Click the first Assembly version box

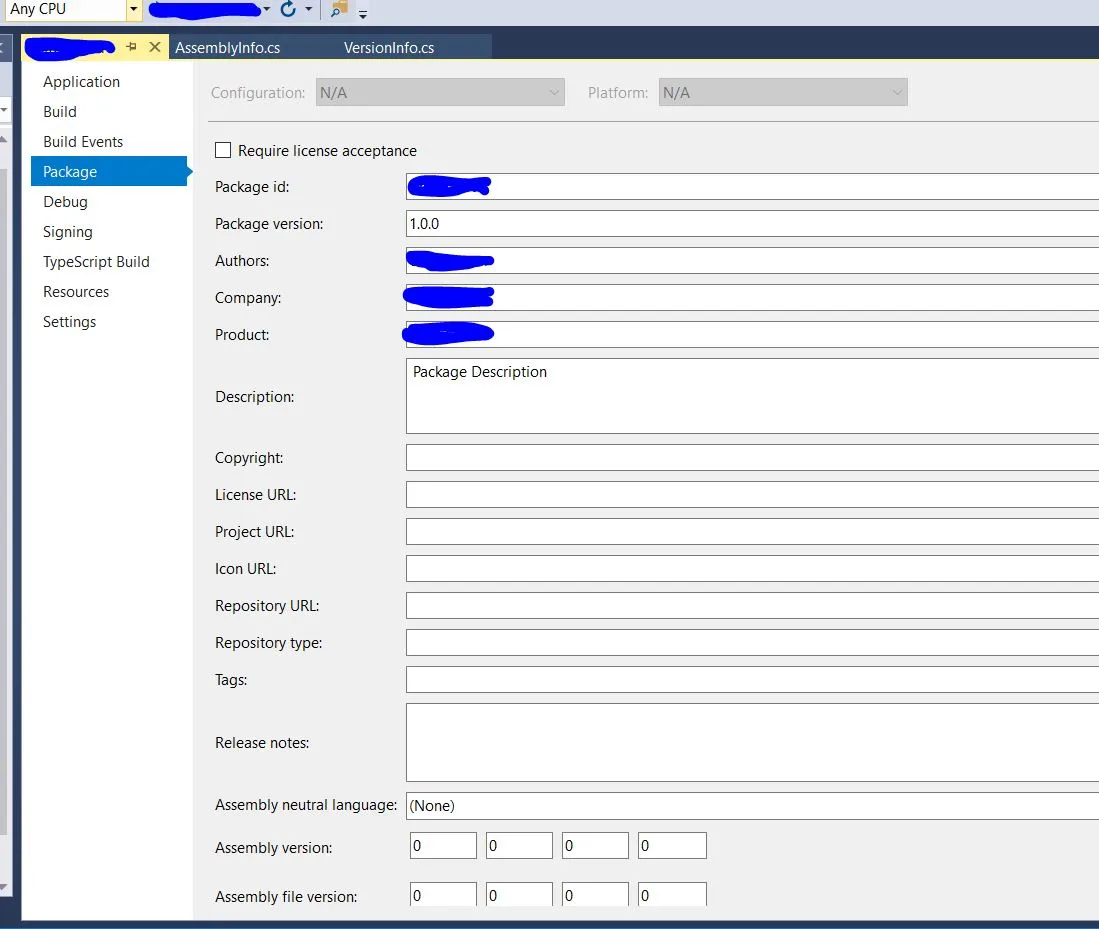tap(443, 846)
